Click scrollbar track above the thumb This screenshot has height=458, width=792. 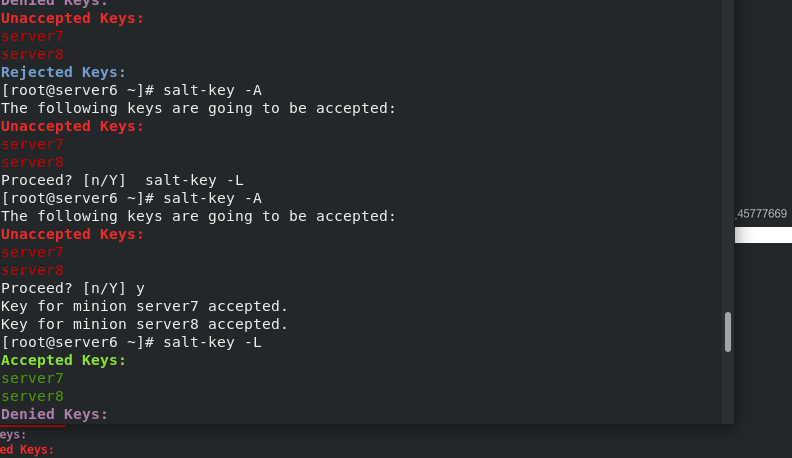click(727, 156)
